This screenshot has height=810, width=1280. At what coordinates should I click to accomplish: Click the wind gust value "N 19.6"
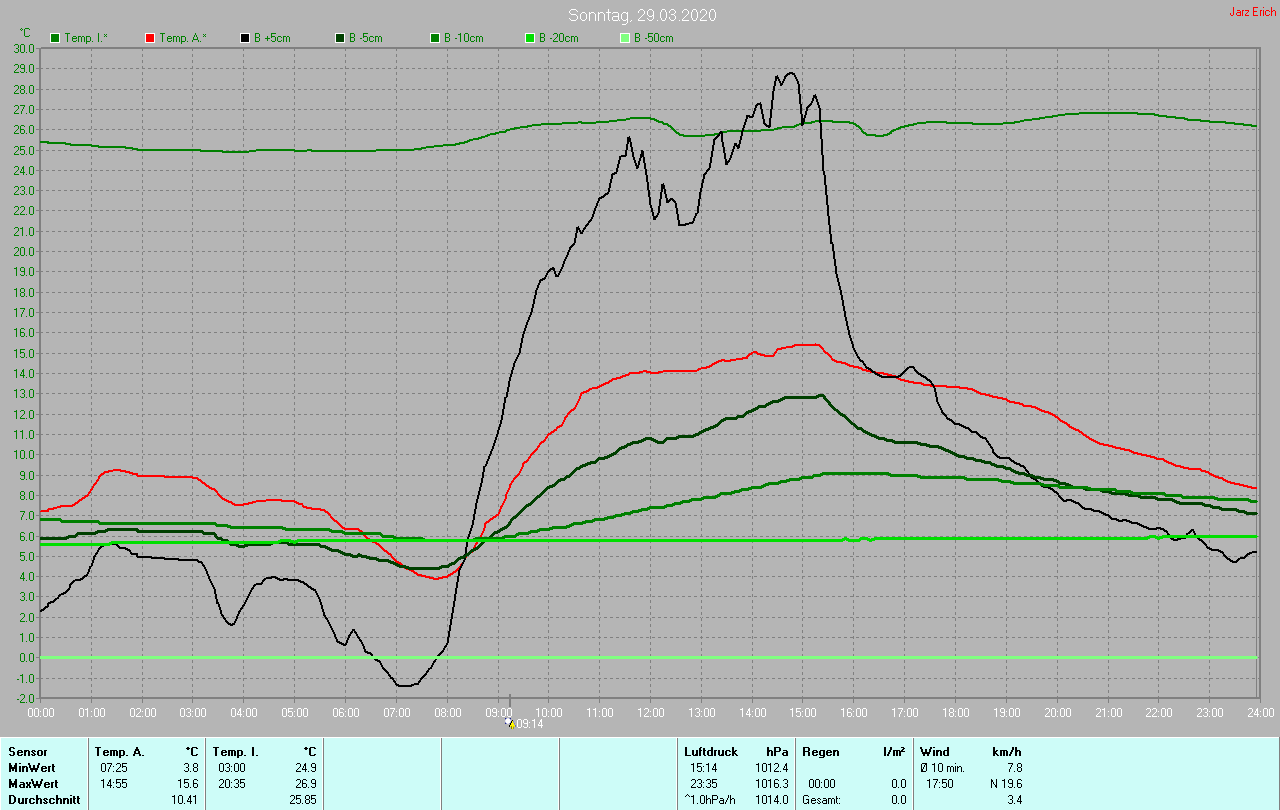[1006, 784]
